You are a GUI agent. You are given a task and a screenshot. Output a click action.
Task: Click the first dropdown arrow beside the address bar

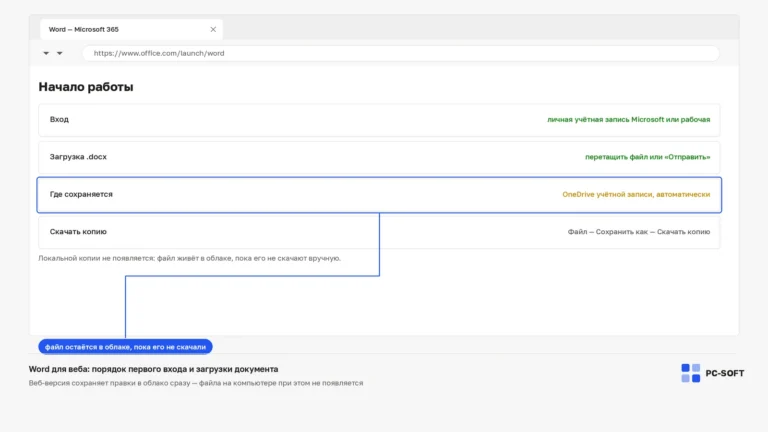click(x=46, y=53)
